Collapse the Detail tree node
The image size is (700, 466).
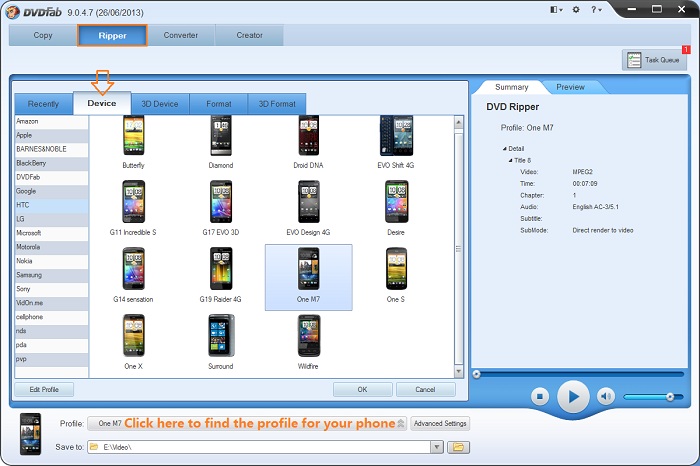(x=504, y=149)
